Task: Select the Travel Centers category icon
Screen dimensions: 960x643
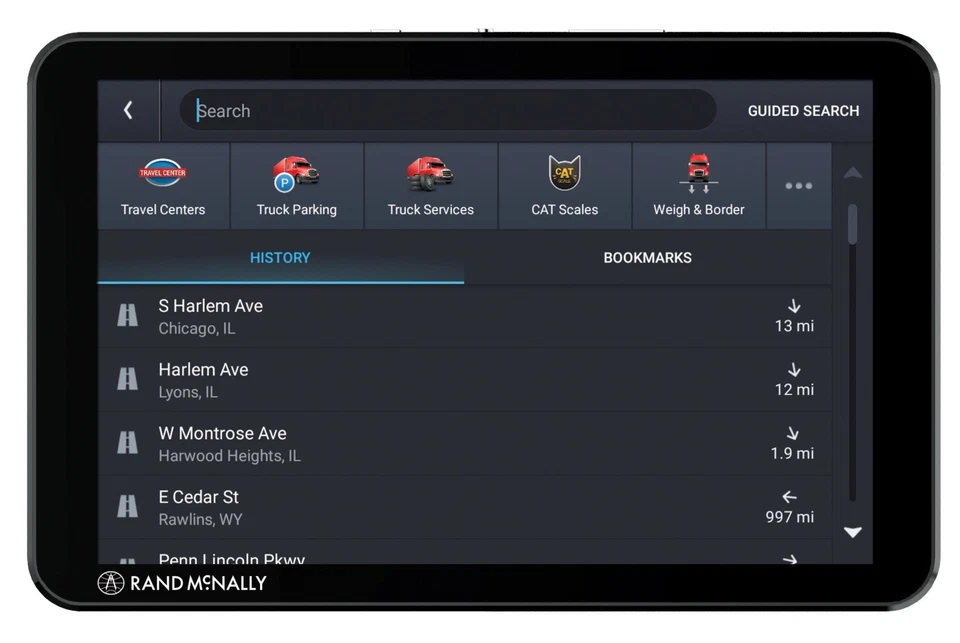Action: [x=163, y=185]
